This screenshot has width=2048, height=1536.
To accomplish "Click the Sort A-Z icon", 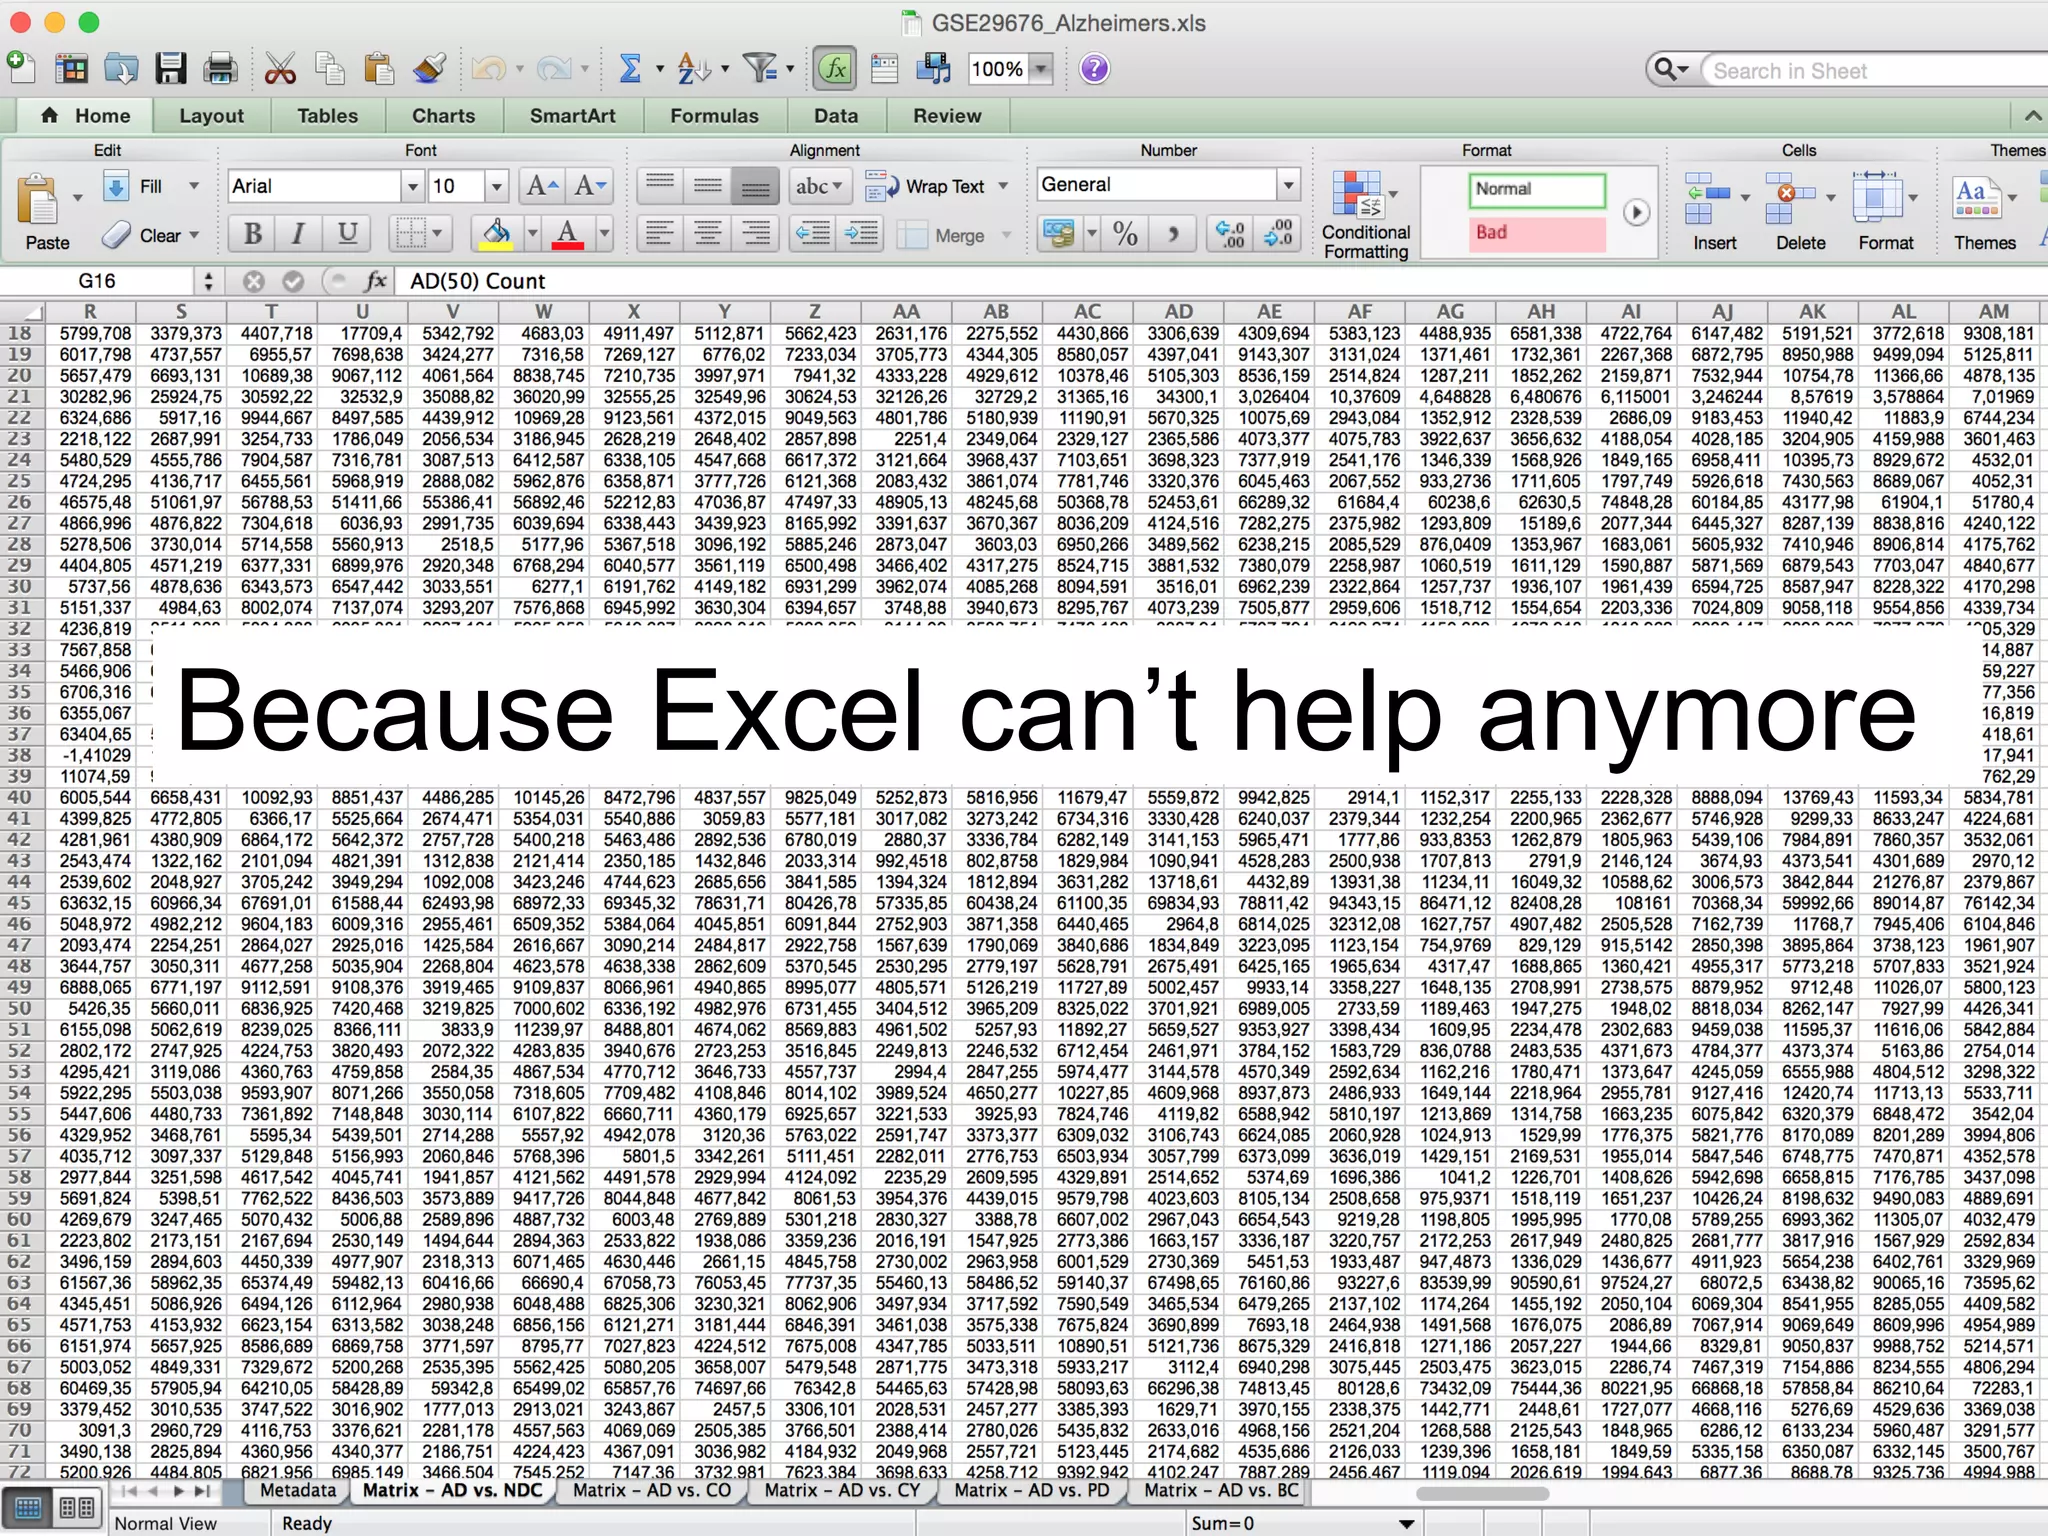I will click(693, 68).
